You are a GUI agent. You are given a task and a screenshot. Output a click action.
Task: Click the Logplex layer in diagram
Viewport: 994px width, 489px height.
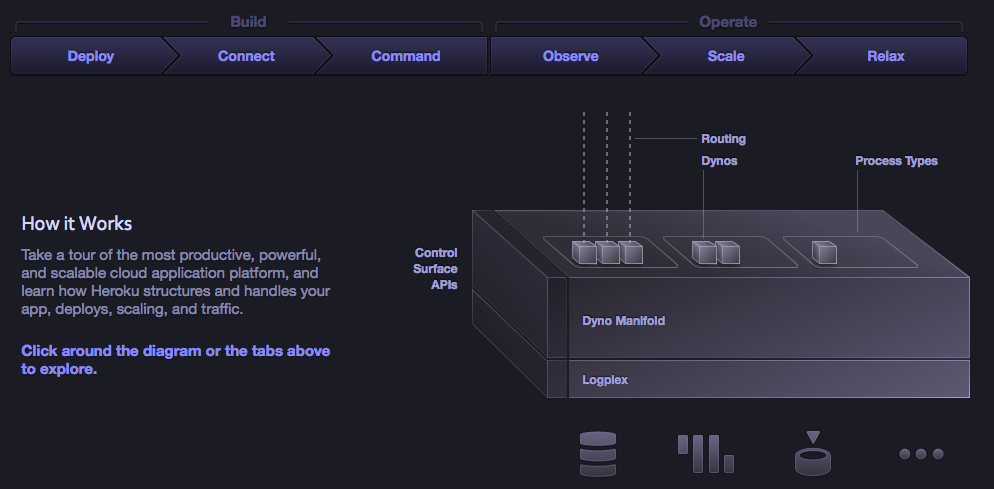pyautogui.click(x=768, y=379)
